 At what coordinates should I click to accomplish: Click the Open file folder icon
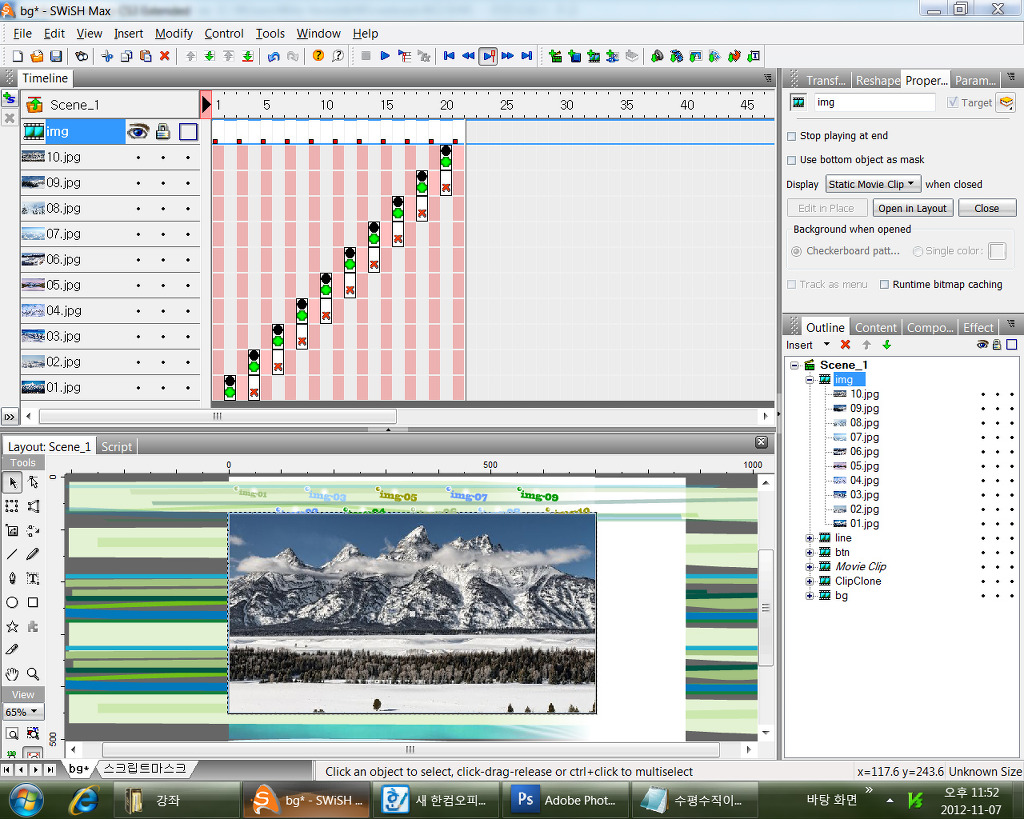(x=37, y=56)
